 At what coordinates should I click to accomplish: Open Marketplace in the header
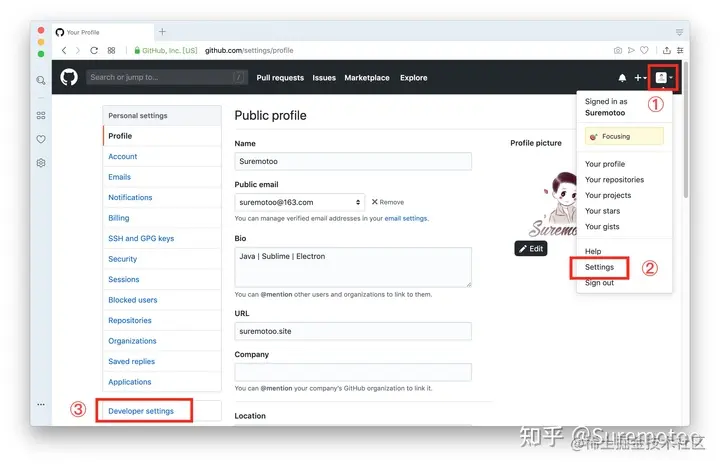(x=367, y=78)
